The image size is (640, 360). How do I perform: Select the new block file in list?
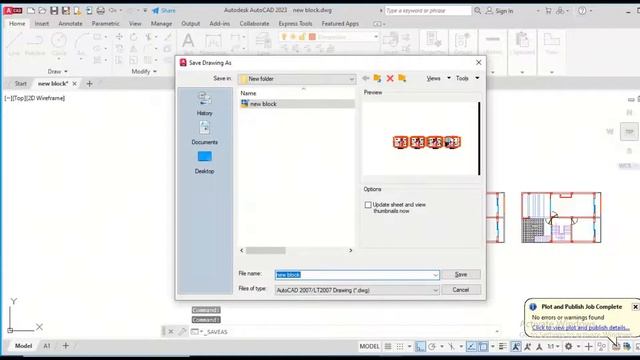pos(297,104)
